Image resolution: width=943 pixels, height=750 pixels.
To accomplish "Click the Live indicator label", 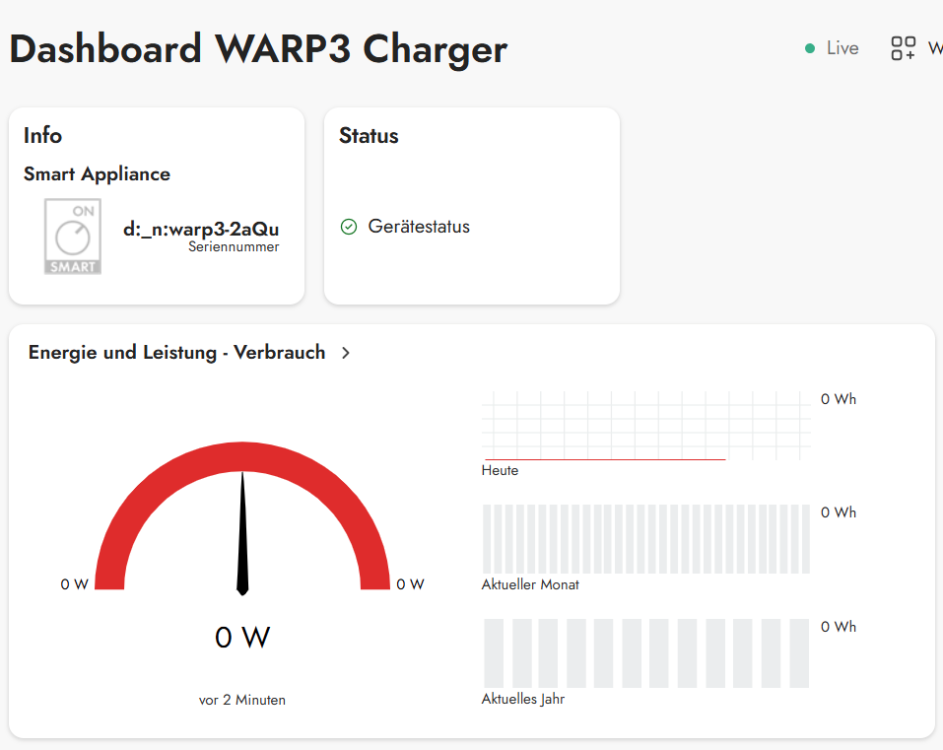I will click(842, 48).
